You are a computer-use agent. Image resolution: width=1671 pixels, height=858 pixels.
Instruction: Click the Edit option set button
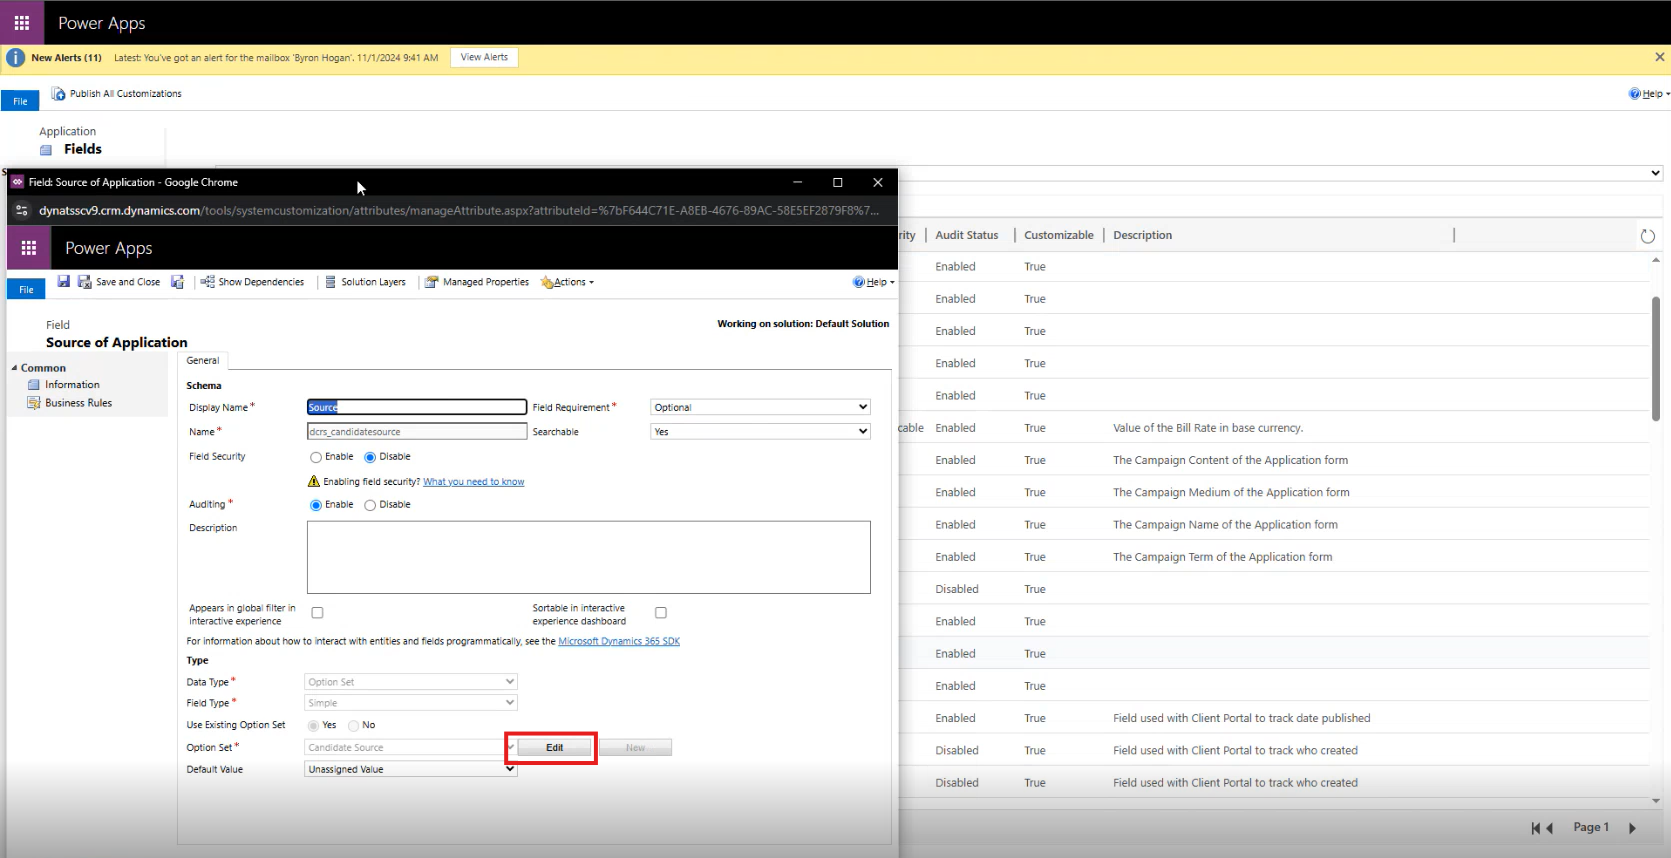[x=554, y=748]
